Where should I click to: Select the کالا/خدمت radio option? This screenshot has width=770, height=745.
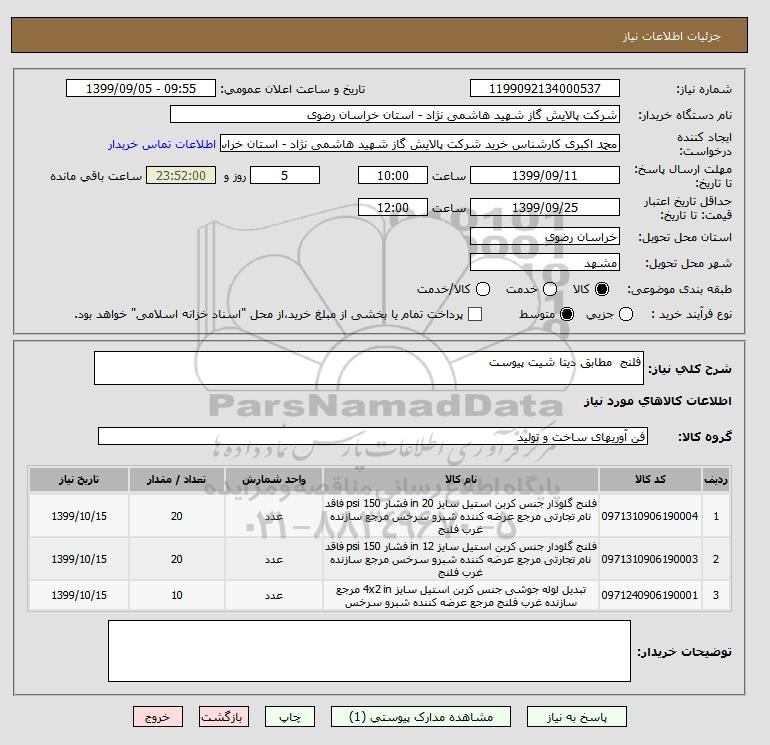483,289
